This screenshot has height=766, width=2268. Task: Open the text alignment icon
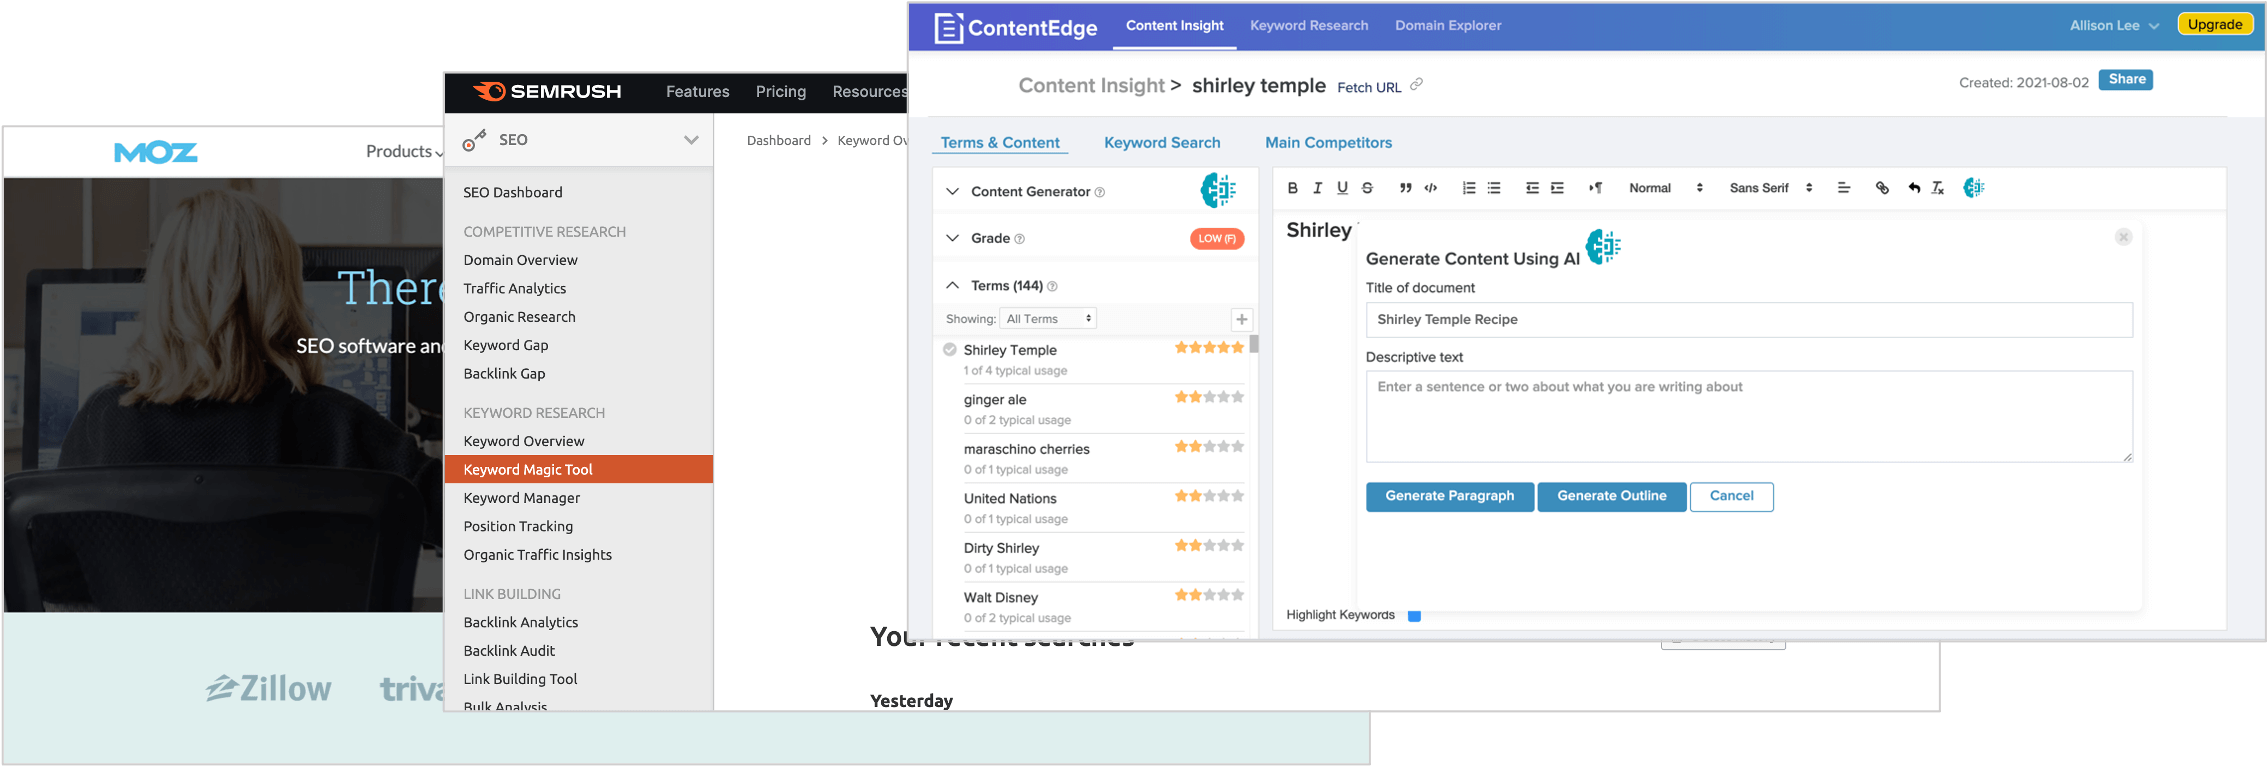1843,188
